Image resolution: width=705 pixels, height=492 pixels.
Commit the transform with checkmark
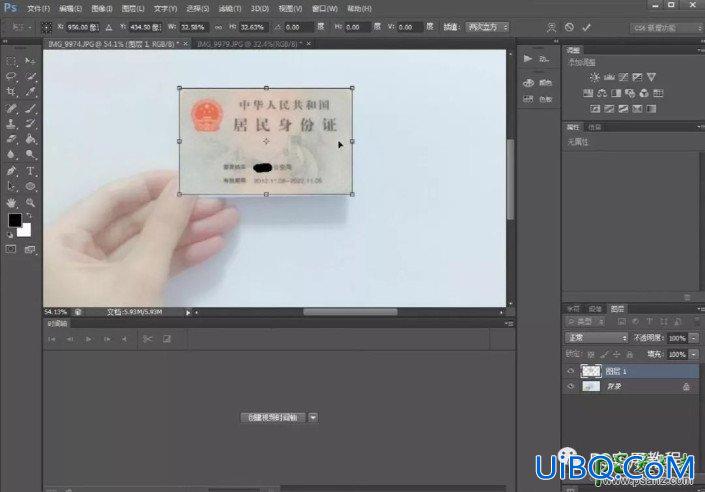click(586, 27)
